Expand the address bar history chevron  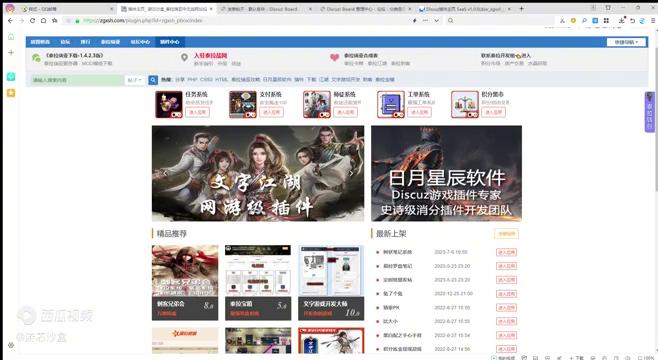coord(436,20)
